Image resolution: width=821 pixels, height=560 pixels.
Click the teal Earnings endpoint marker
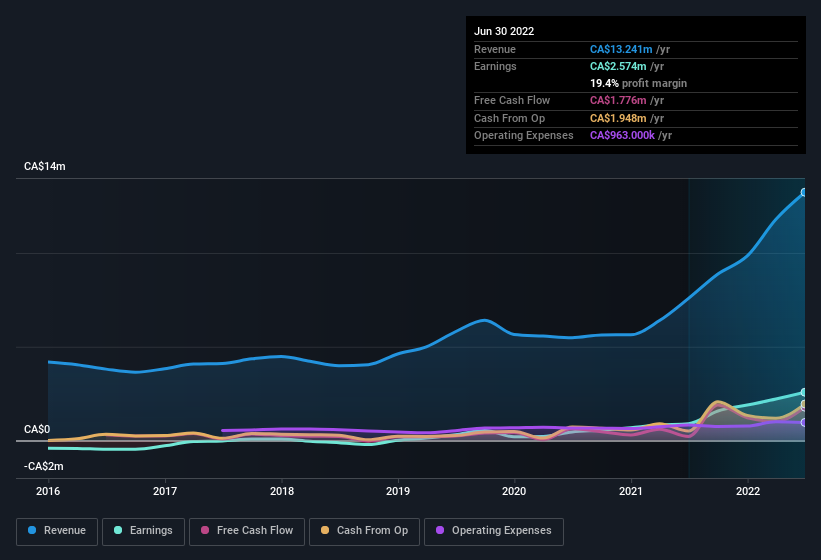804,392
